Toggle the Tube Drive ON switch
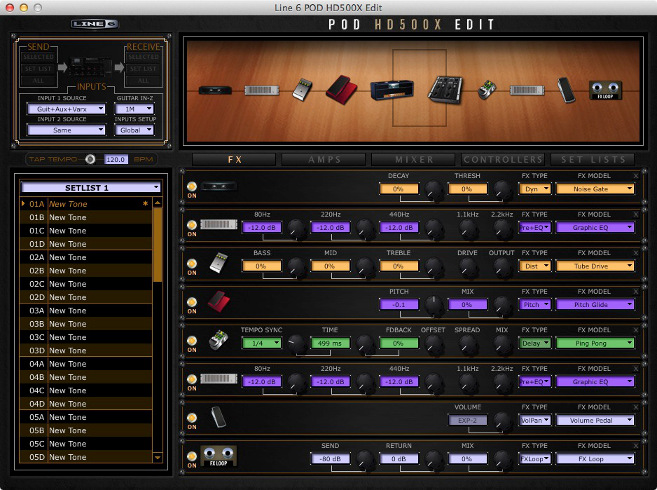 [x=192, y=264]
